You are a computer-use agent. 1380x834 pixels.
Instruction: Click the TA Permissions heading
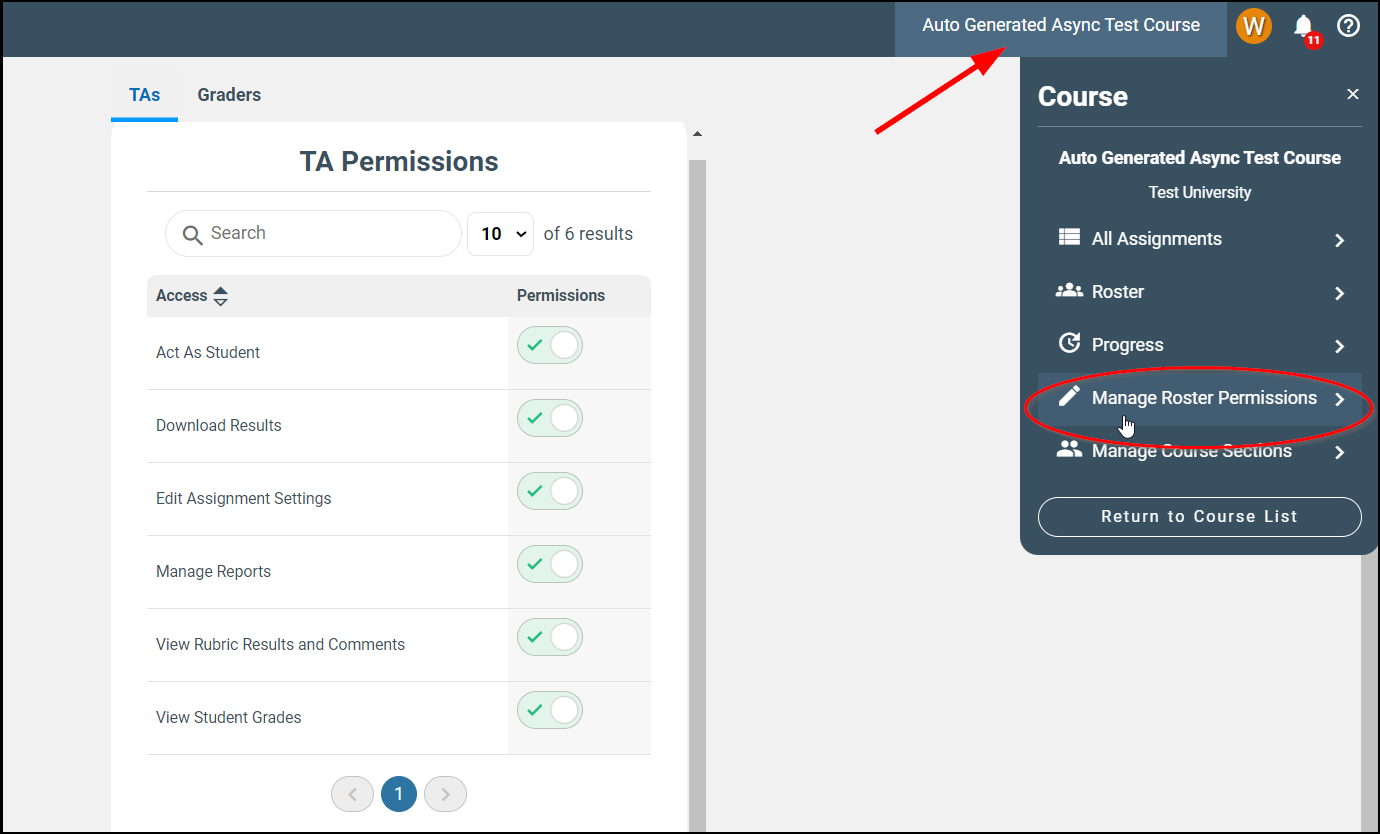click(x=399, y=161)
